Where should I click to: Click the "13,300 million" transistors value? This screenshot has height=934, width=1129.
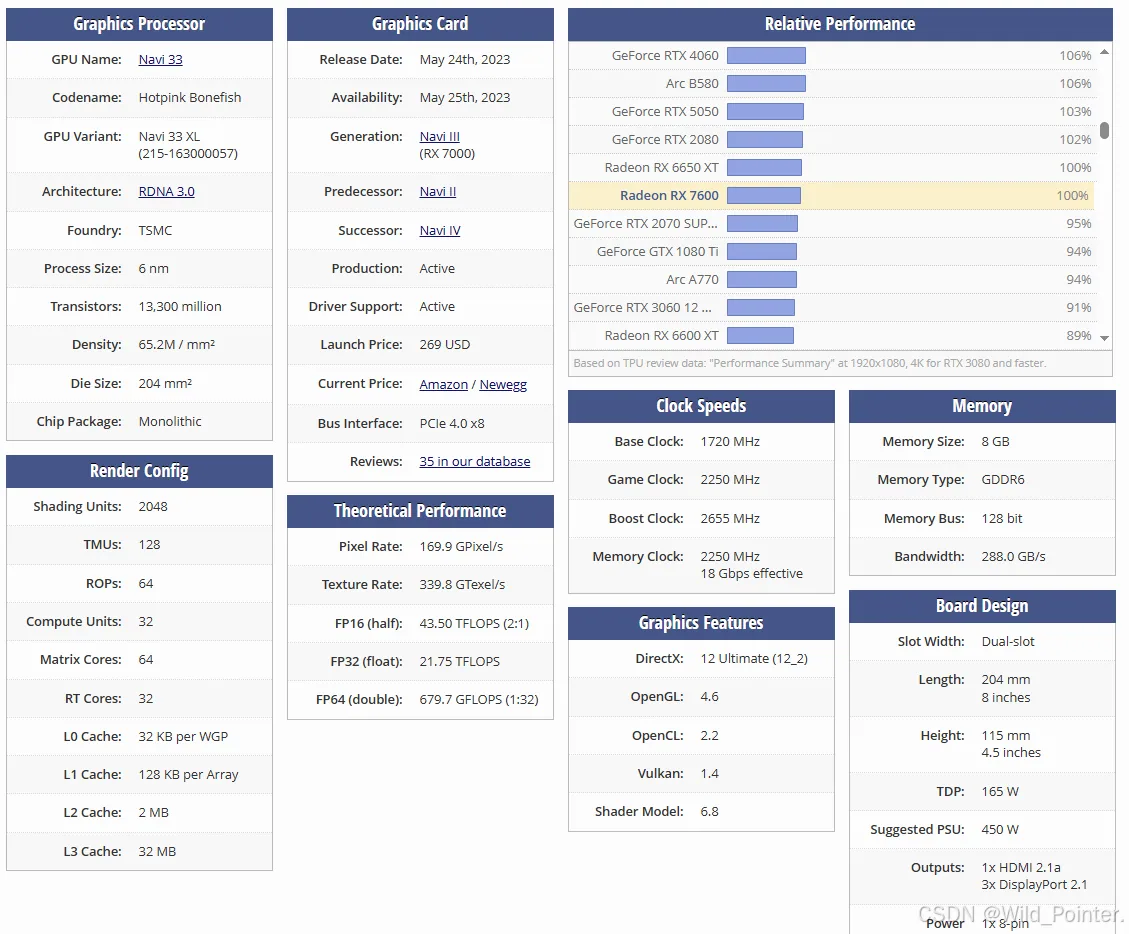(180, 307)
